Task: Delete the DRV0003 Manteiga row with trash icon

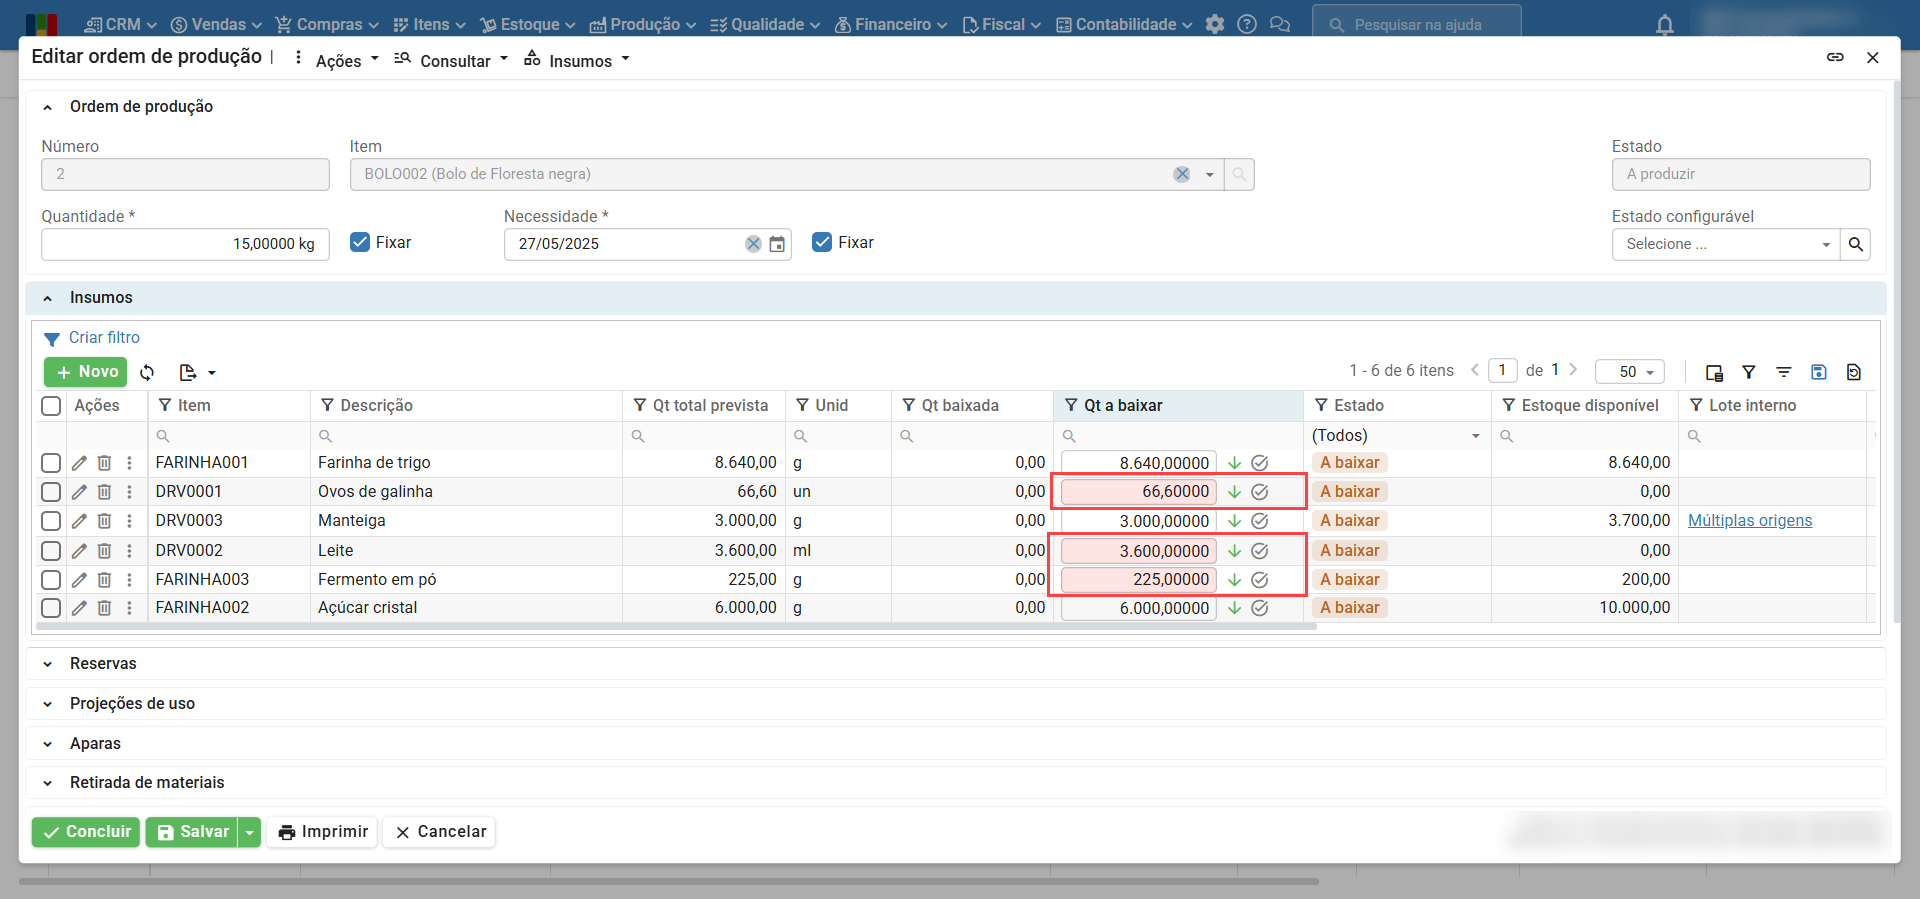Action: pos(104,521)
